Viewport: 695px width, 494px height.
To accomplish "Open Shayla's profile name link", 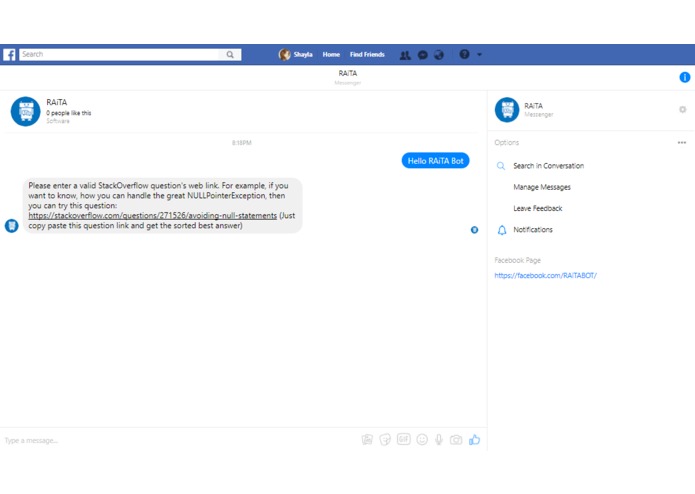I will [303, 54].
